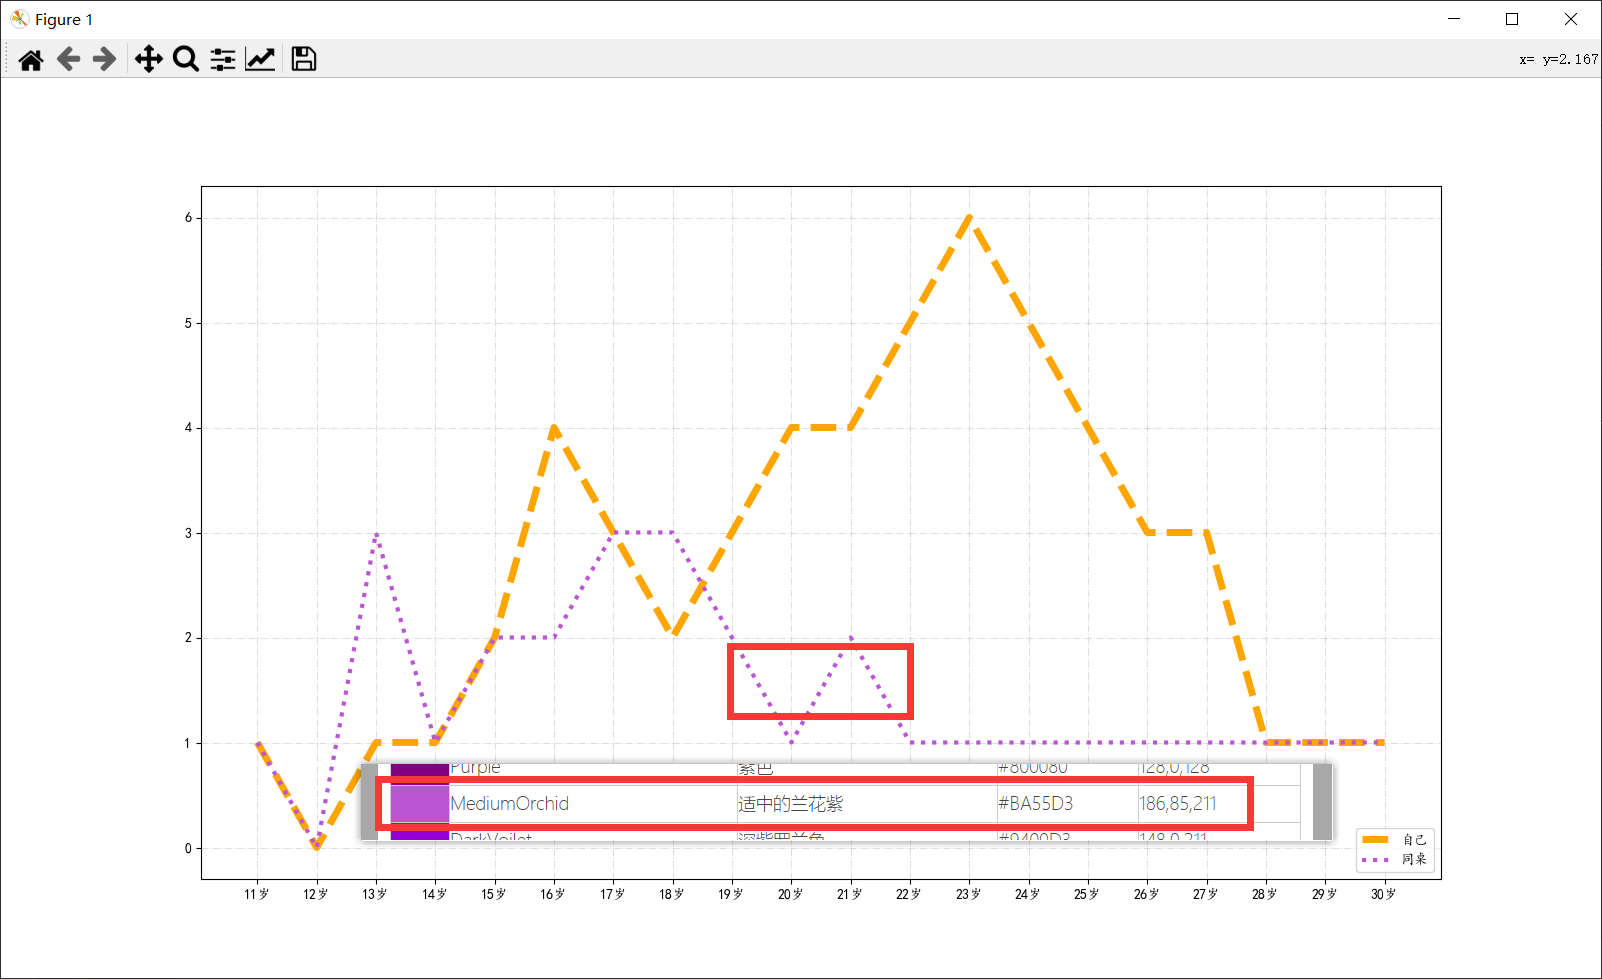Click the MediumOrchid color name text
Screen dimensions: 1602x979
(509, 804)
